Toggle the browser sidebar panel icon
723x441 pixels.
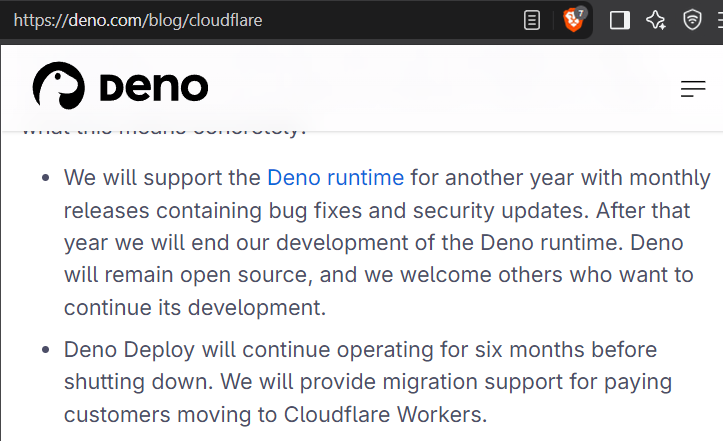coord(620,20)
